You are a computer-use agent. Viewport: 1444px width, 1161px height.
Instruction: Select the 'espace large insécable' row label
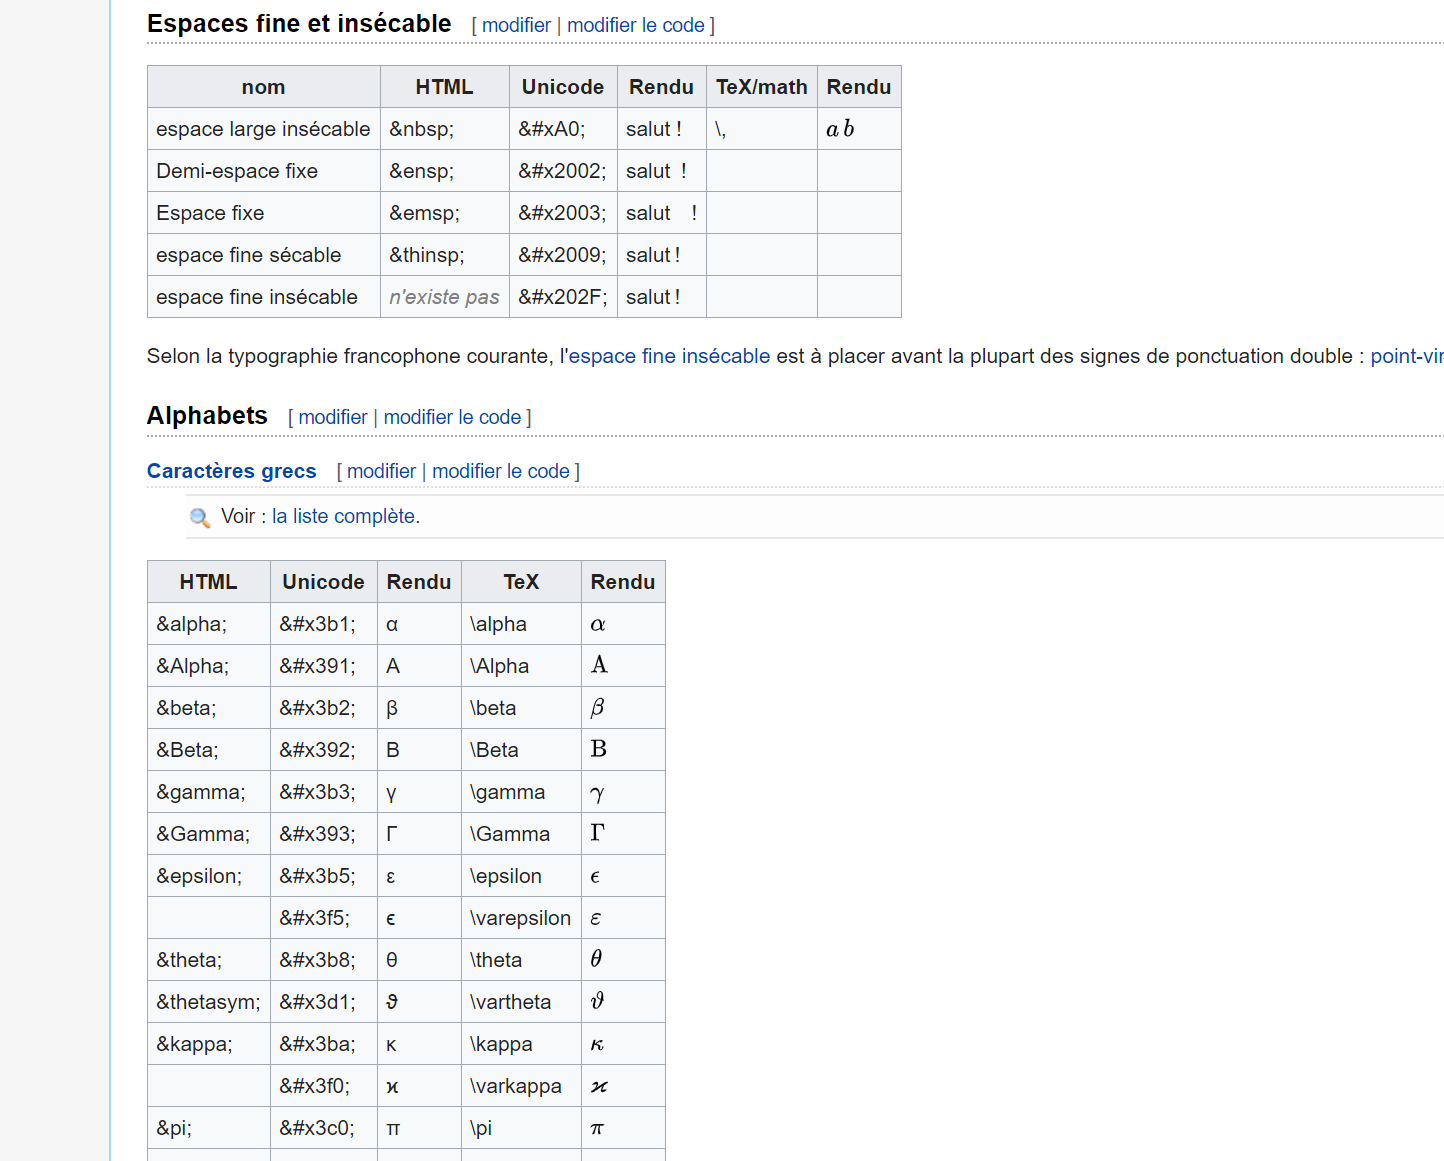pos(262,128)
